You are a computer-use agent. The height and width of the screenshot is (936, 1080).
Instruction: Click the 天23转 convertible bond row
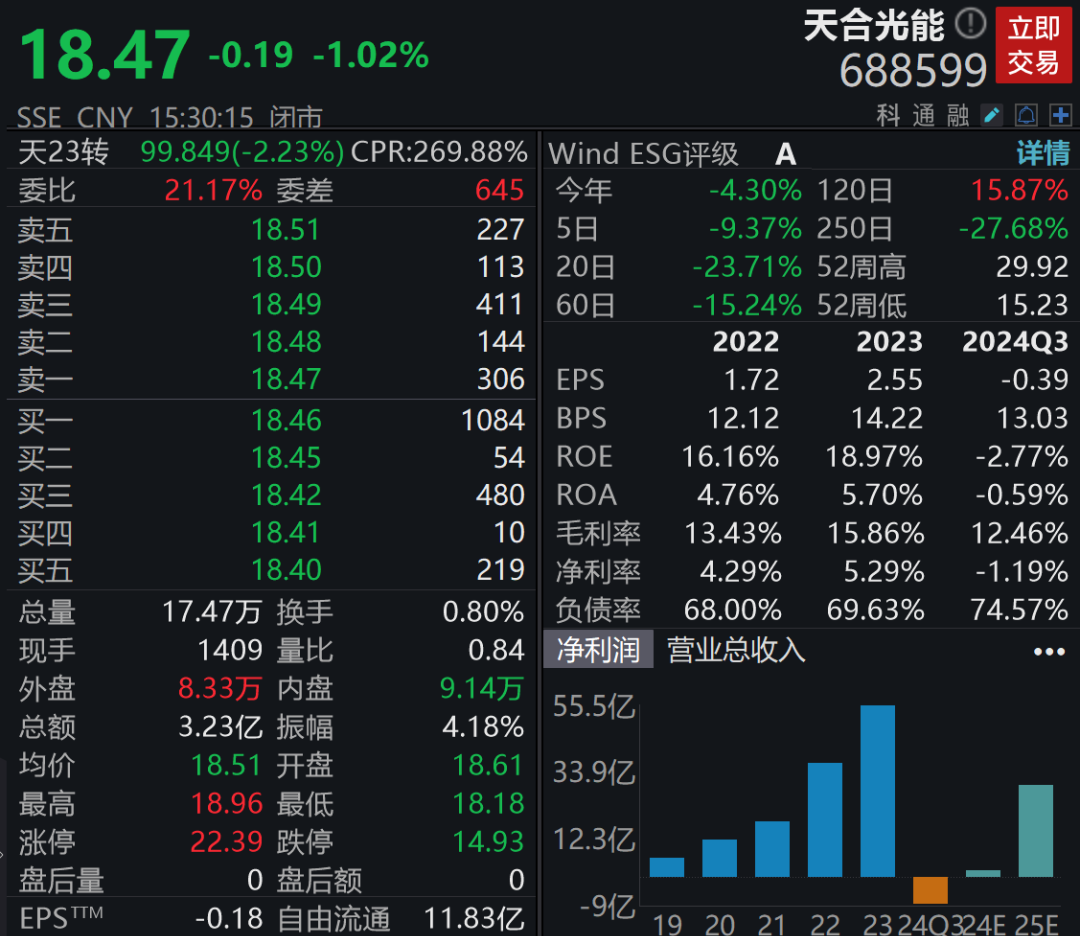272,152
